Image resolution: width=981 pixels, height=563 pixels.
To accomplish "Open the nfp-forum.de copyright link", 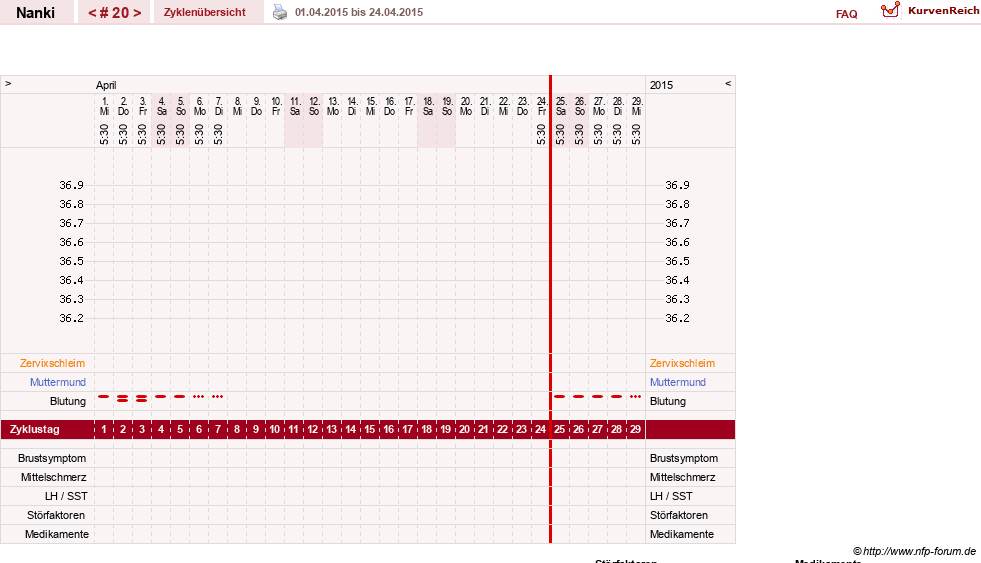I will click(915, 551).
